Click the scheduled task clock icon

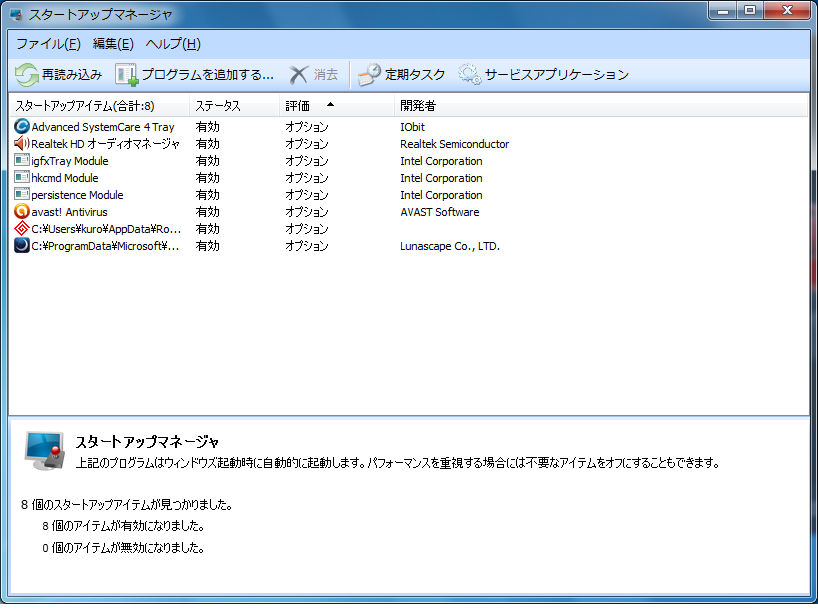(369, 75)
